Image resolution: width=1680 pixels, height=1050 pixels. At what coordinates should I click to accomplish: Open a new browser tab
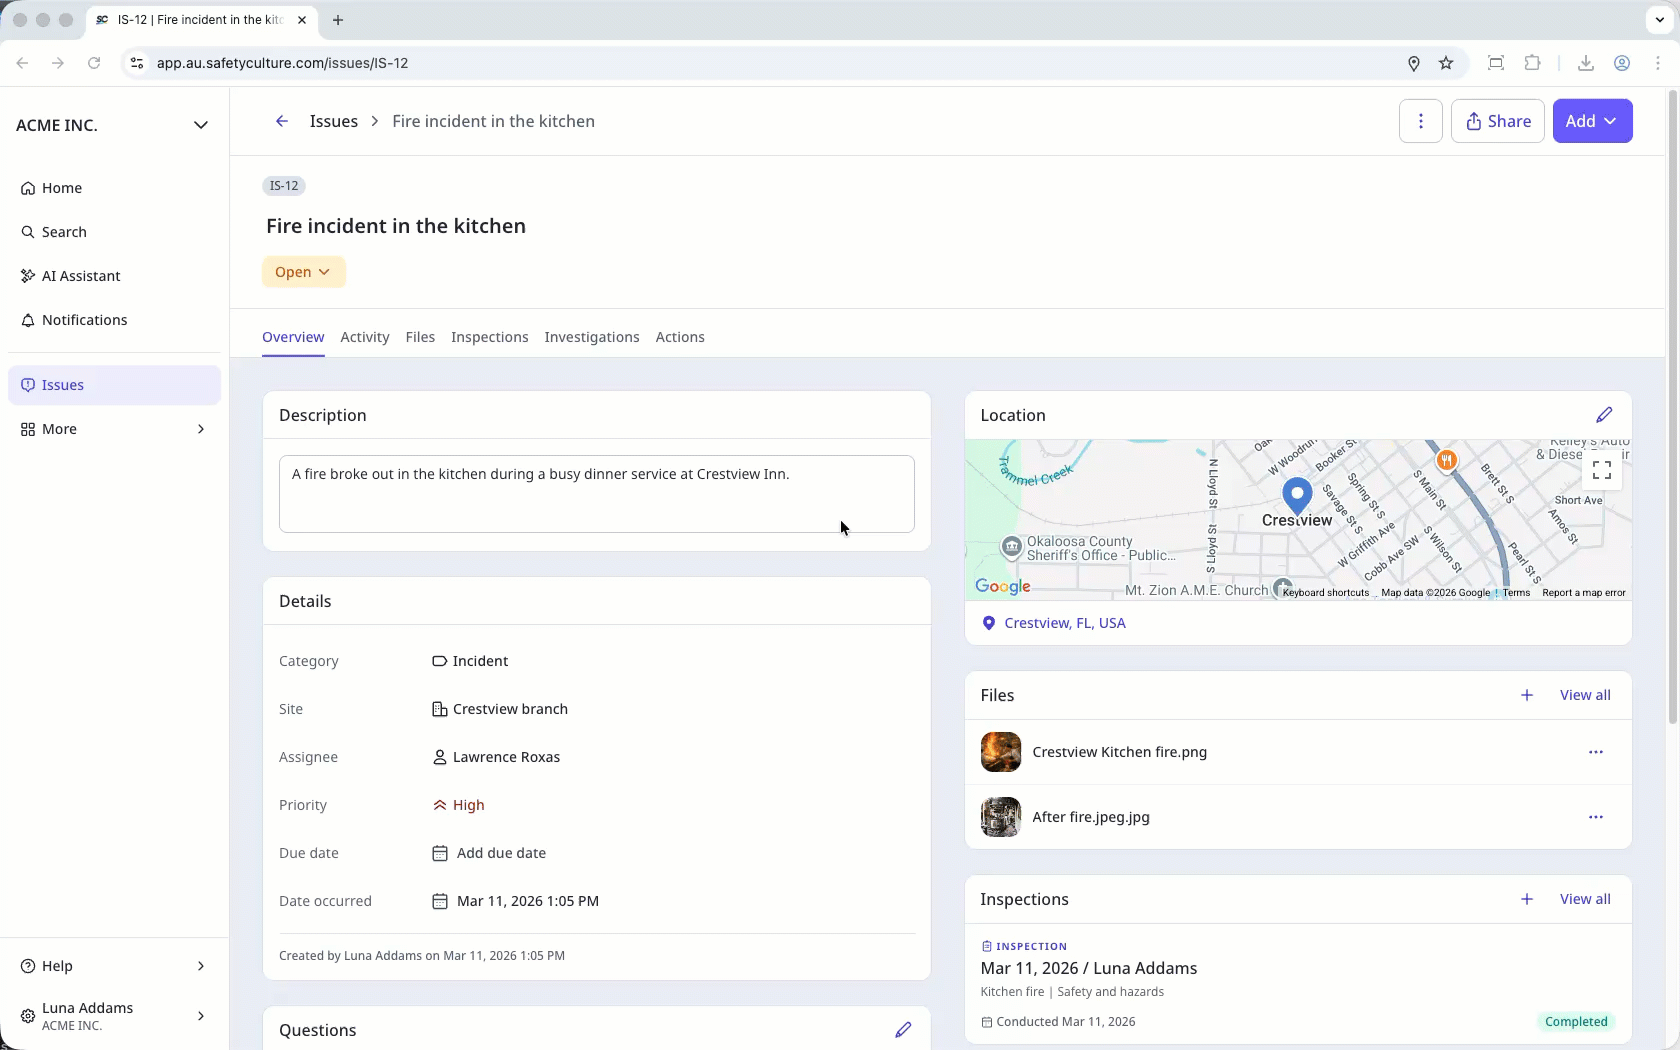(338, 20)
